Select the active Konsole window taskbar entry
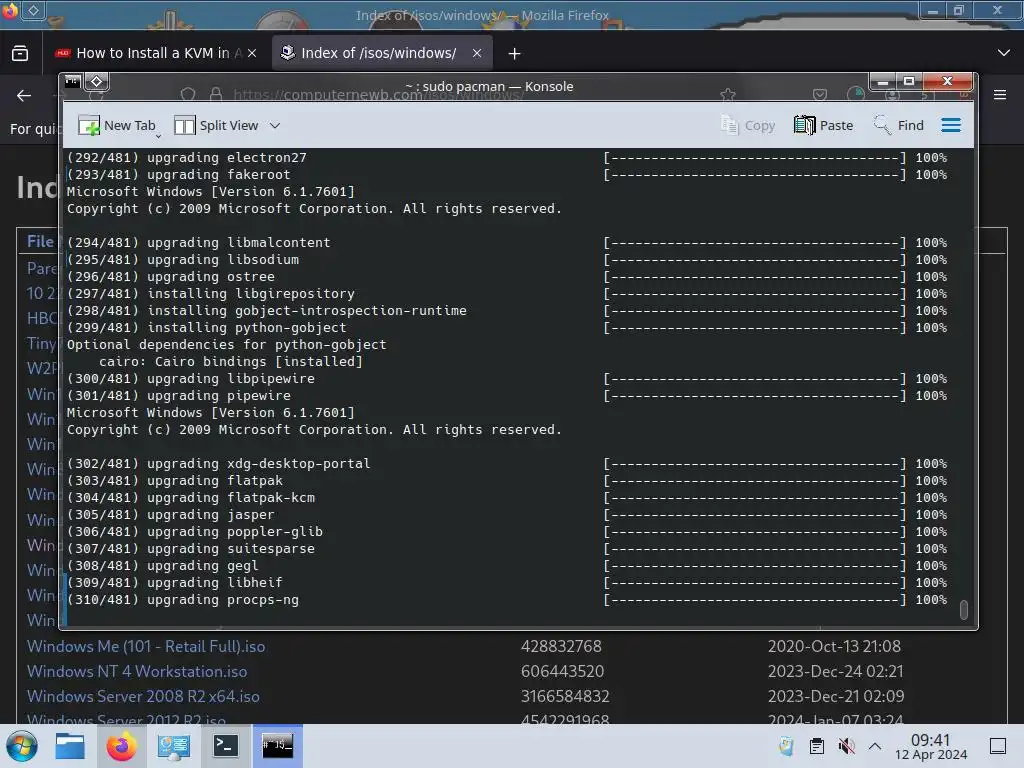The image size is (1024, 768). point(278,746)
